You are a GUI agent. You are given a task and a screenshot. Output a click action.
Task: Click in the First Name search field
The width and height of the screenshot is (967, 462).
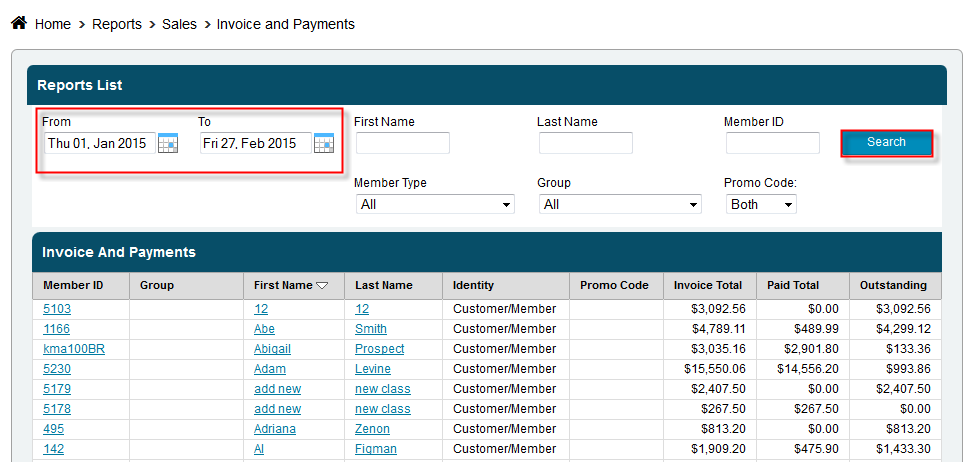point(402,143)
